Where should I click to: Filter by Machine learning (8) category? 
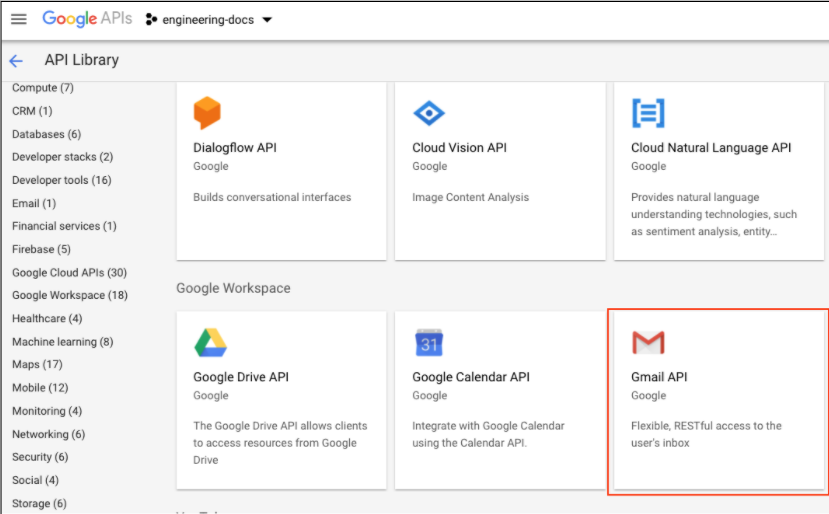pos(62,342)
